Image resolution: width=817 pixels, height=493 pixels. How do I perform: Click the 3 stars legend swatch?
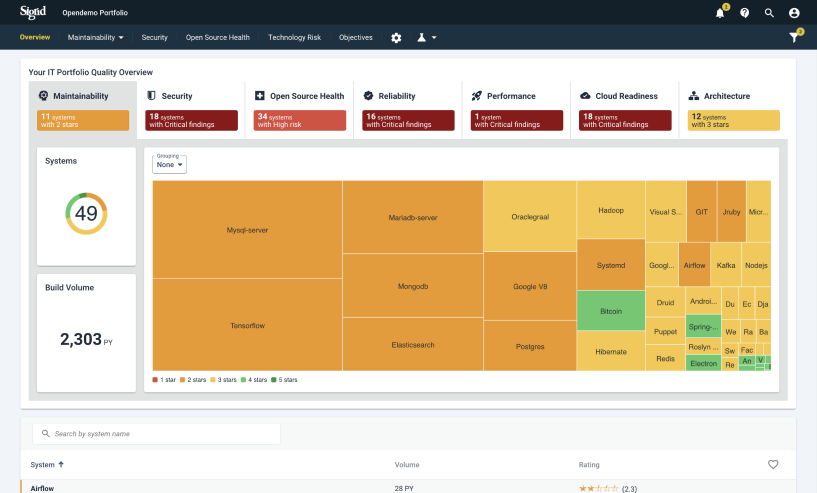(213, 380)
